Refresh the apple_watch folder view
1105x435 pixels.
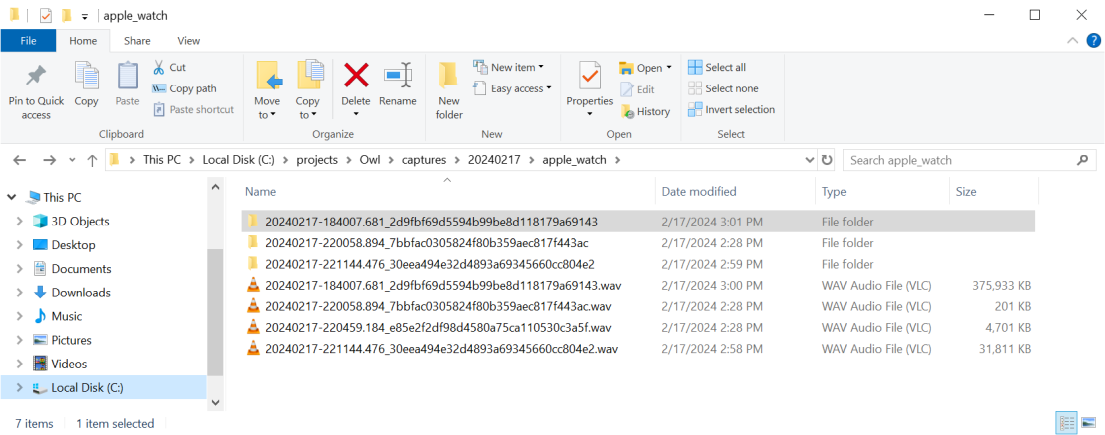pyautogui.click(x=827, y=160)
